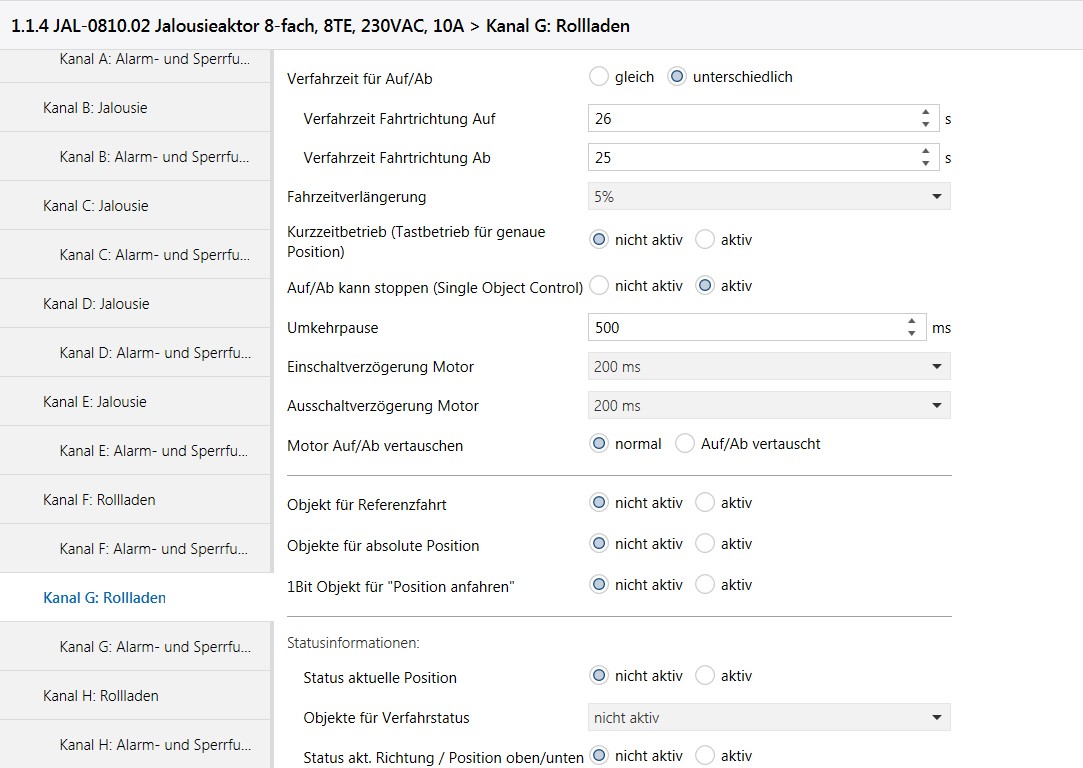Image resolution: width=1083 pixels, height=768 pixels.
Task: Open Kanal G: Alarm- und Sperrfunktionen page
Action: click(x=154, y=647)
